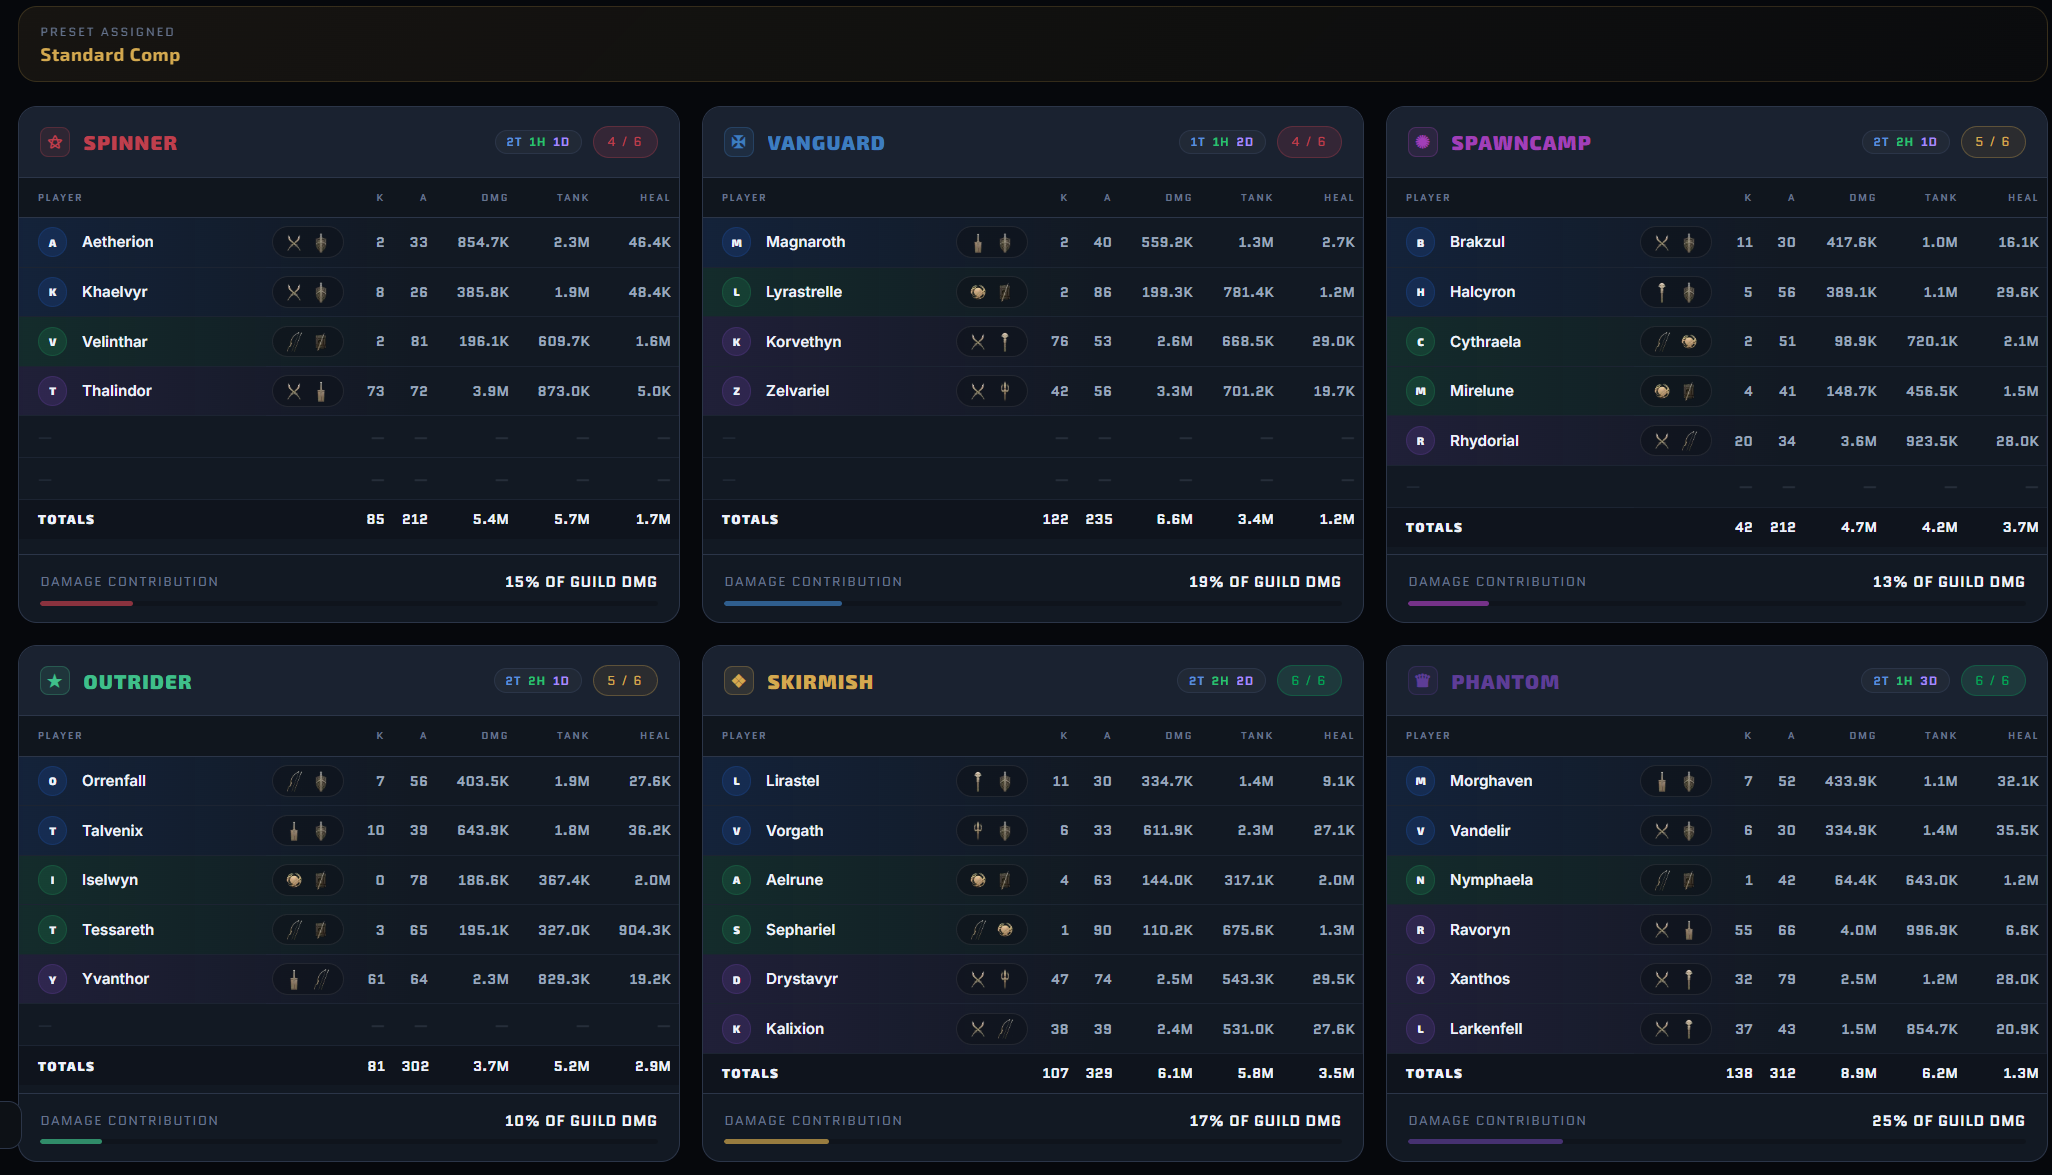Open Iselwyn's weapon loadout icons

[308, 880]
